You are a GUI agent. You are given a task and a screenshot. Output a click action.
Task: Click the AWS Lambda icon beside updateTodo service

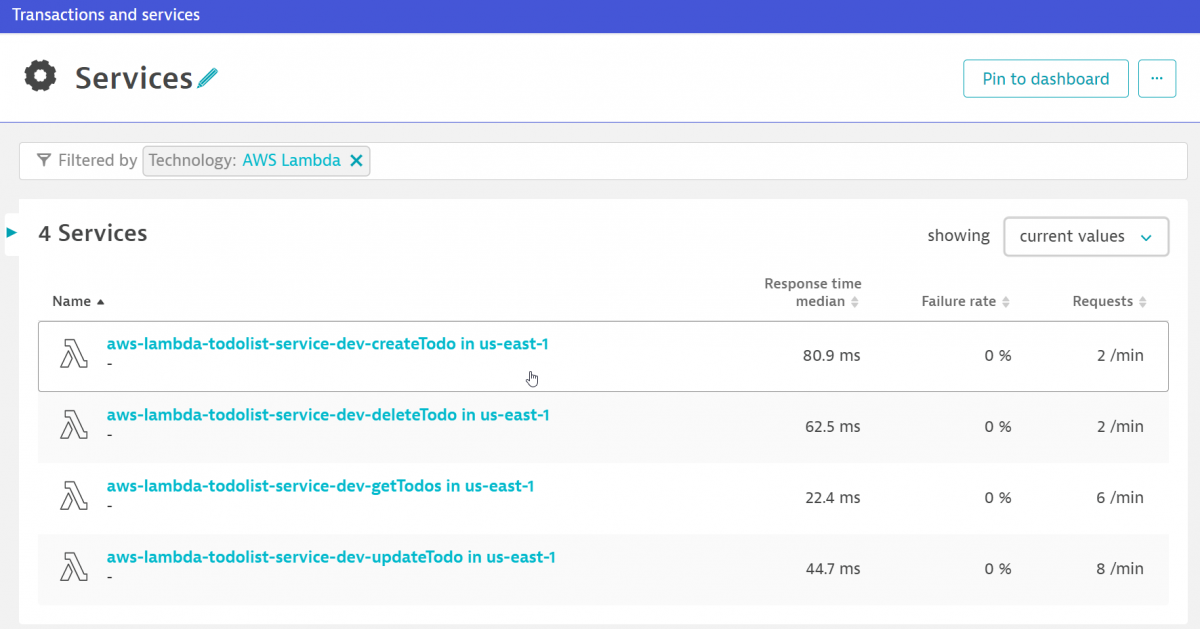click(x=73, y=568)
